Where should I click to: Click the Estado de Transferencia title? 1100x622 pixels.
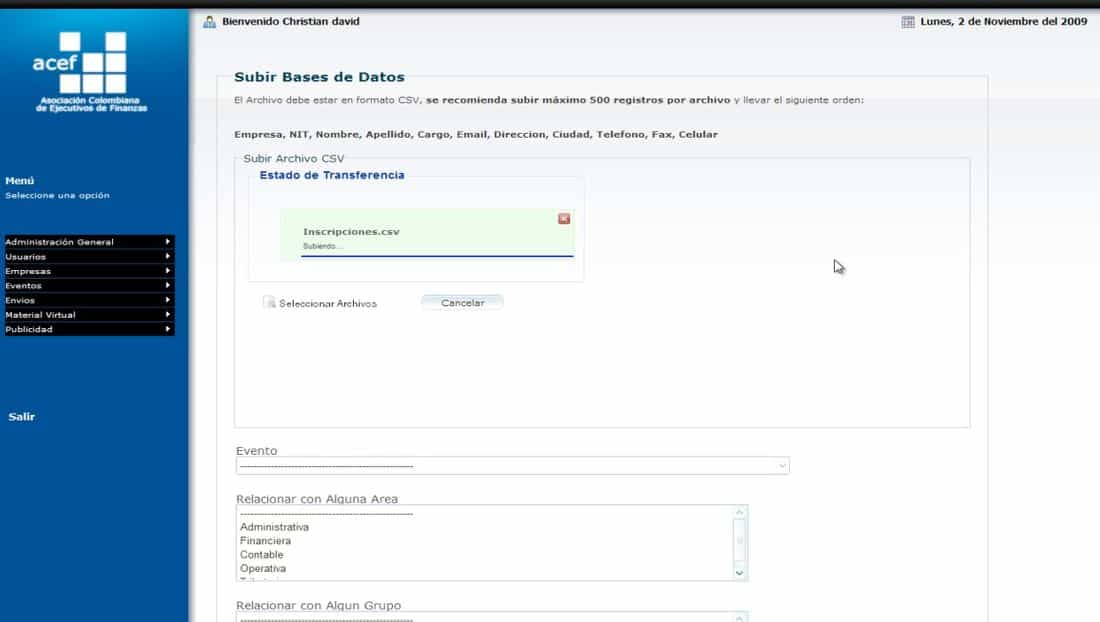tap(332, 175)
